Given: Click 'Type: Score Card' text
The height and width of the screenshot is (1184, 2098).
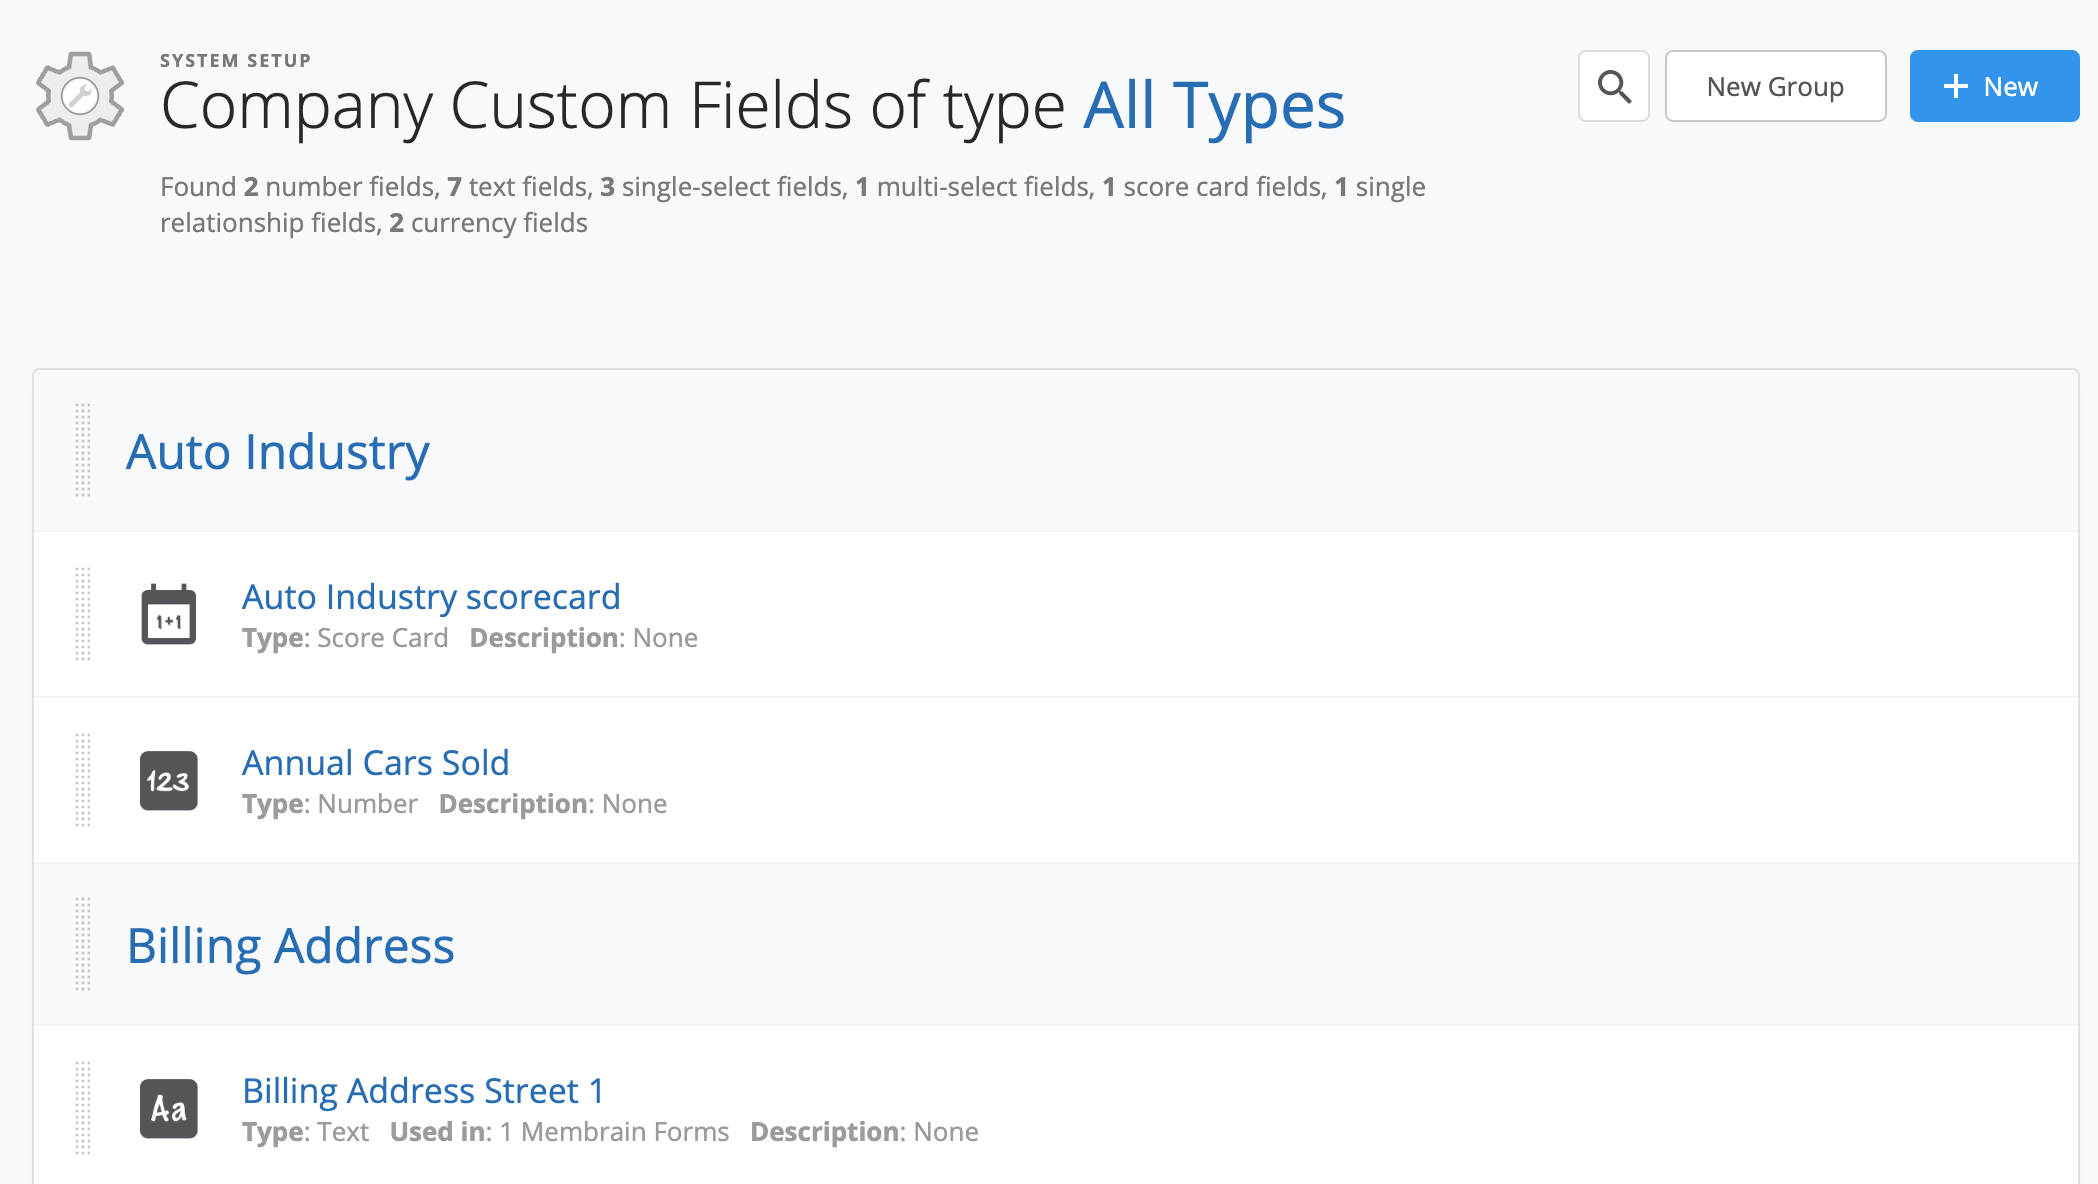Looking at the screenshot, I should click(x=345, y=638).
